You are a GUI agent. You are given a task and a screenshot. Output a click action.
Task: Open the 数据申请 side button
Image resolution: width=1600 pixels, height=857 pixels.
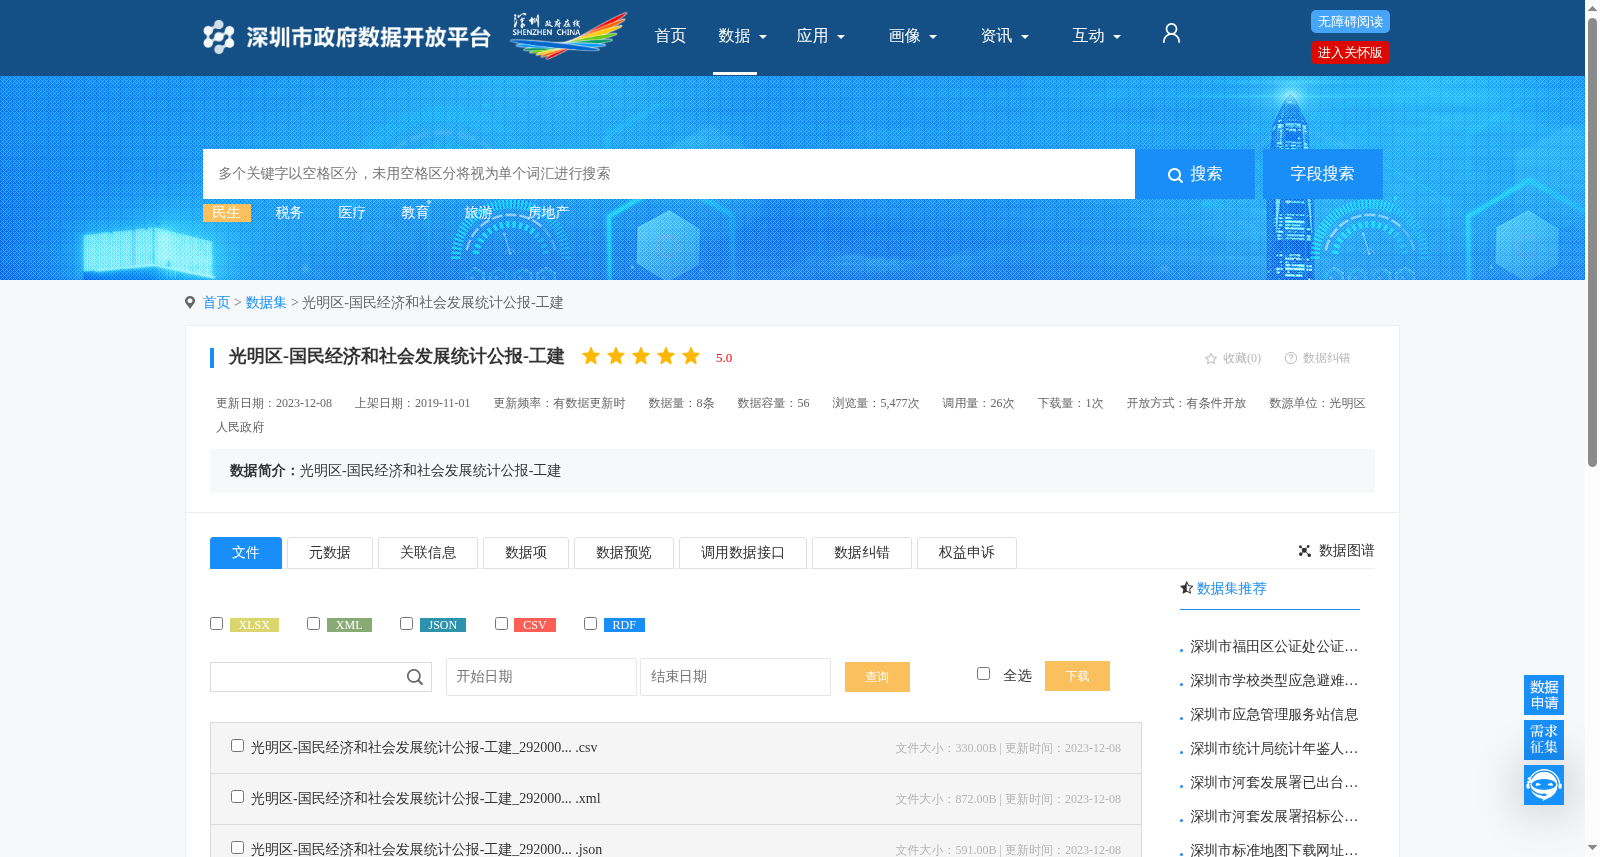click(1544, 695)
